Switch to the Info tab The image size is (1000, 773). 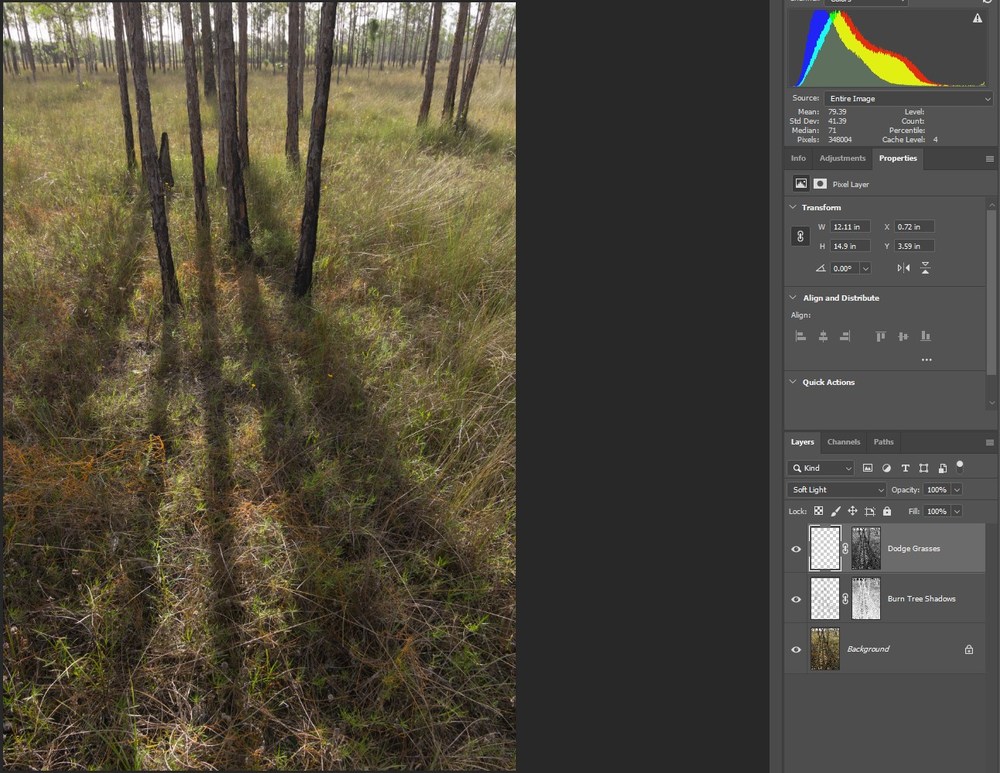[798, 158]
